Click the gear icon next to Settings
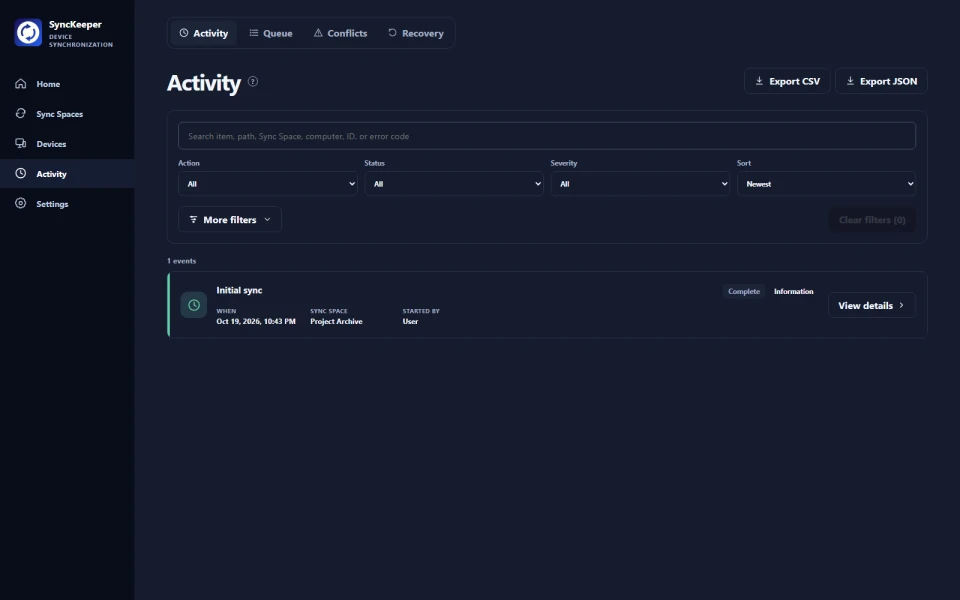Image resolution: width=960 pixels, height=600 pixels. coord(21,203)
